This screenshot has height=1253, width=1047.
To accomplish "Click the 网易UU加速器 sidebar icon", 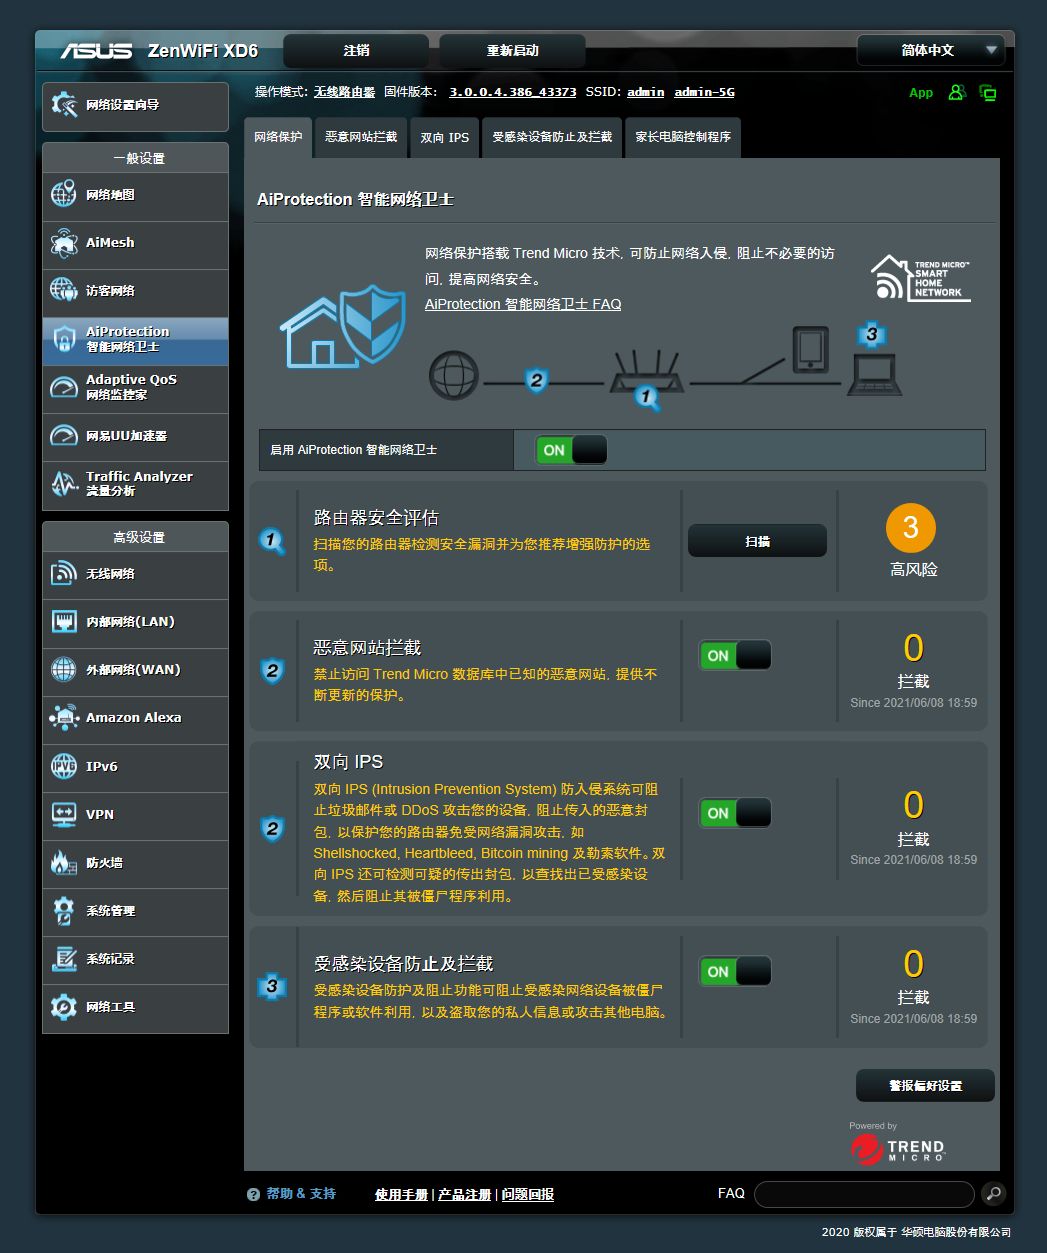I will (64, 436).
